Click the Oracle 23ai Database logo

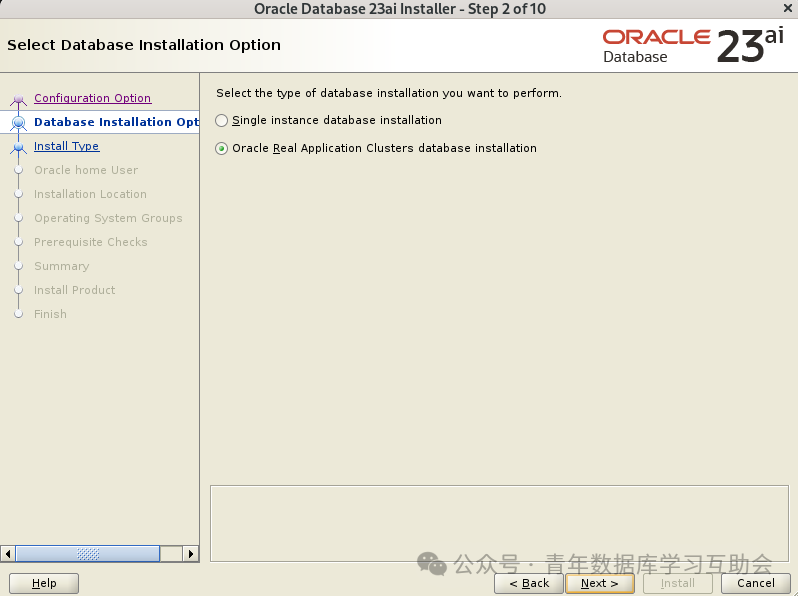coord(693,46)
